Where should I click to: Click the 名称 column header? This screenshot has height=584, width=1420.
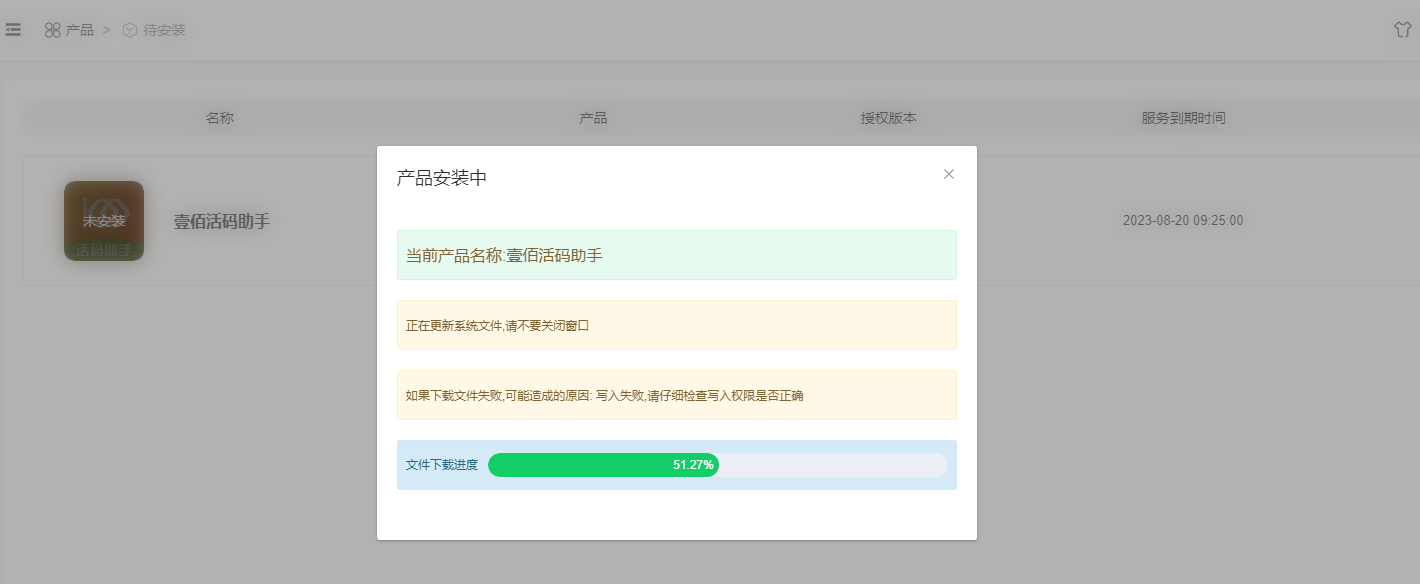click(220, 118)
